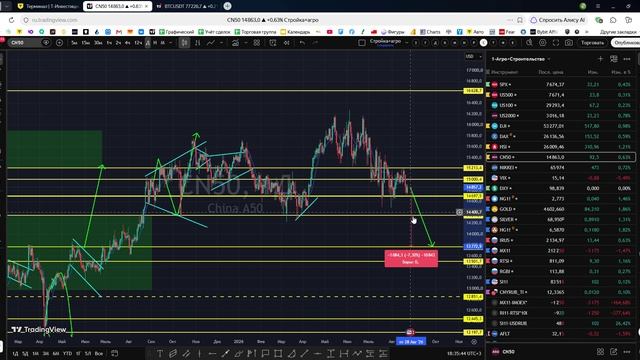Open a new browser tab

tap(227, 6)
